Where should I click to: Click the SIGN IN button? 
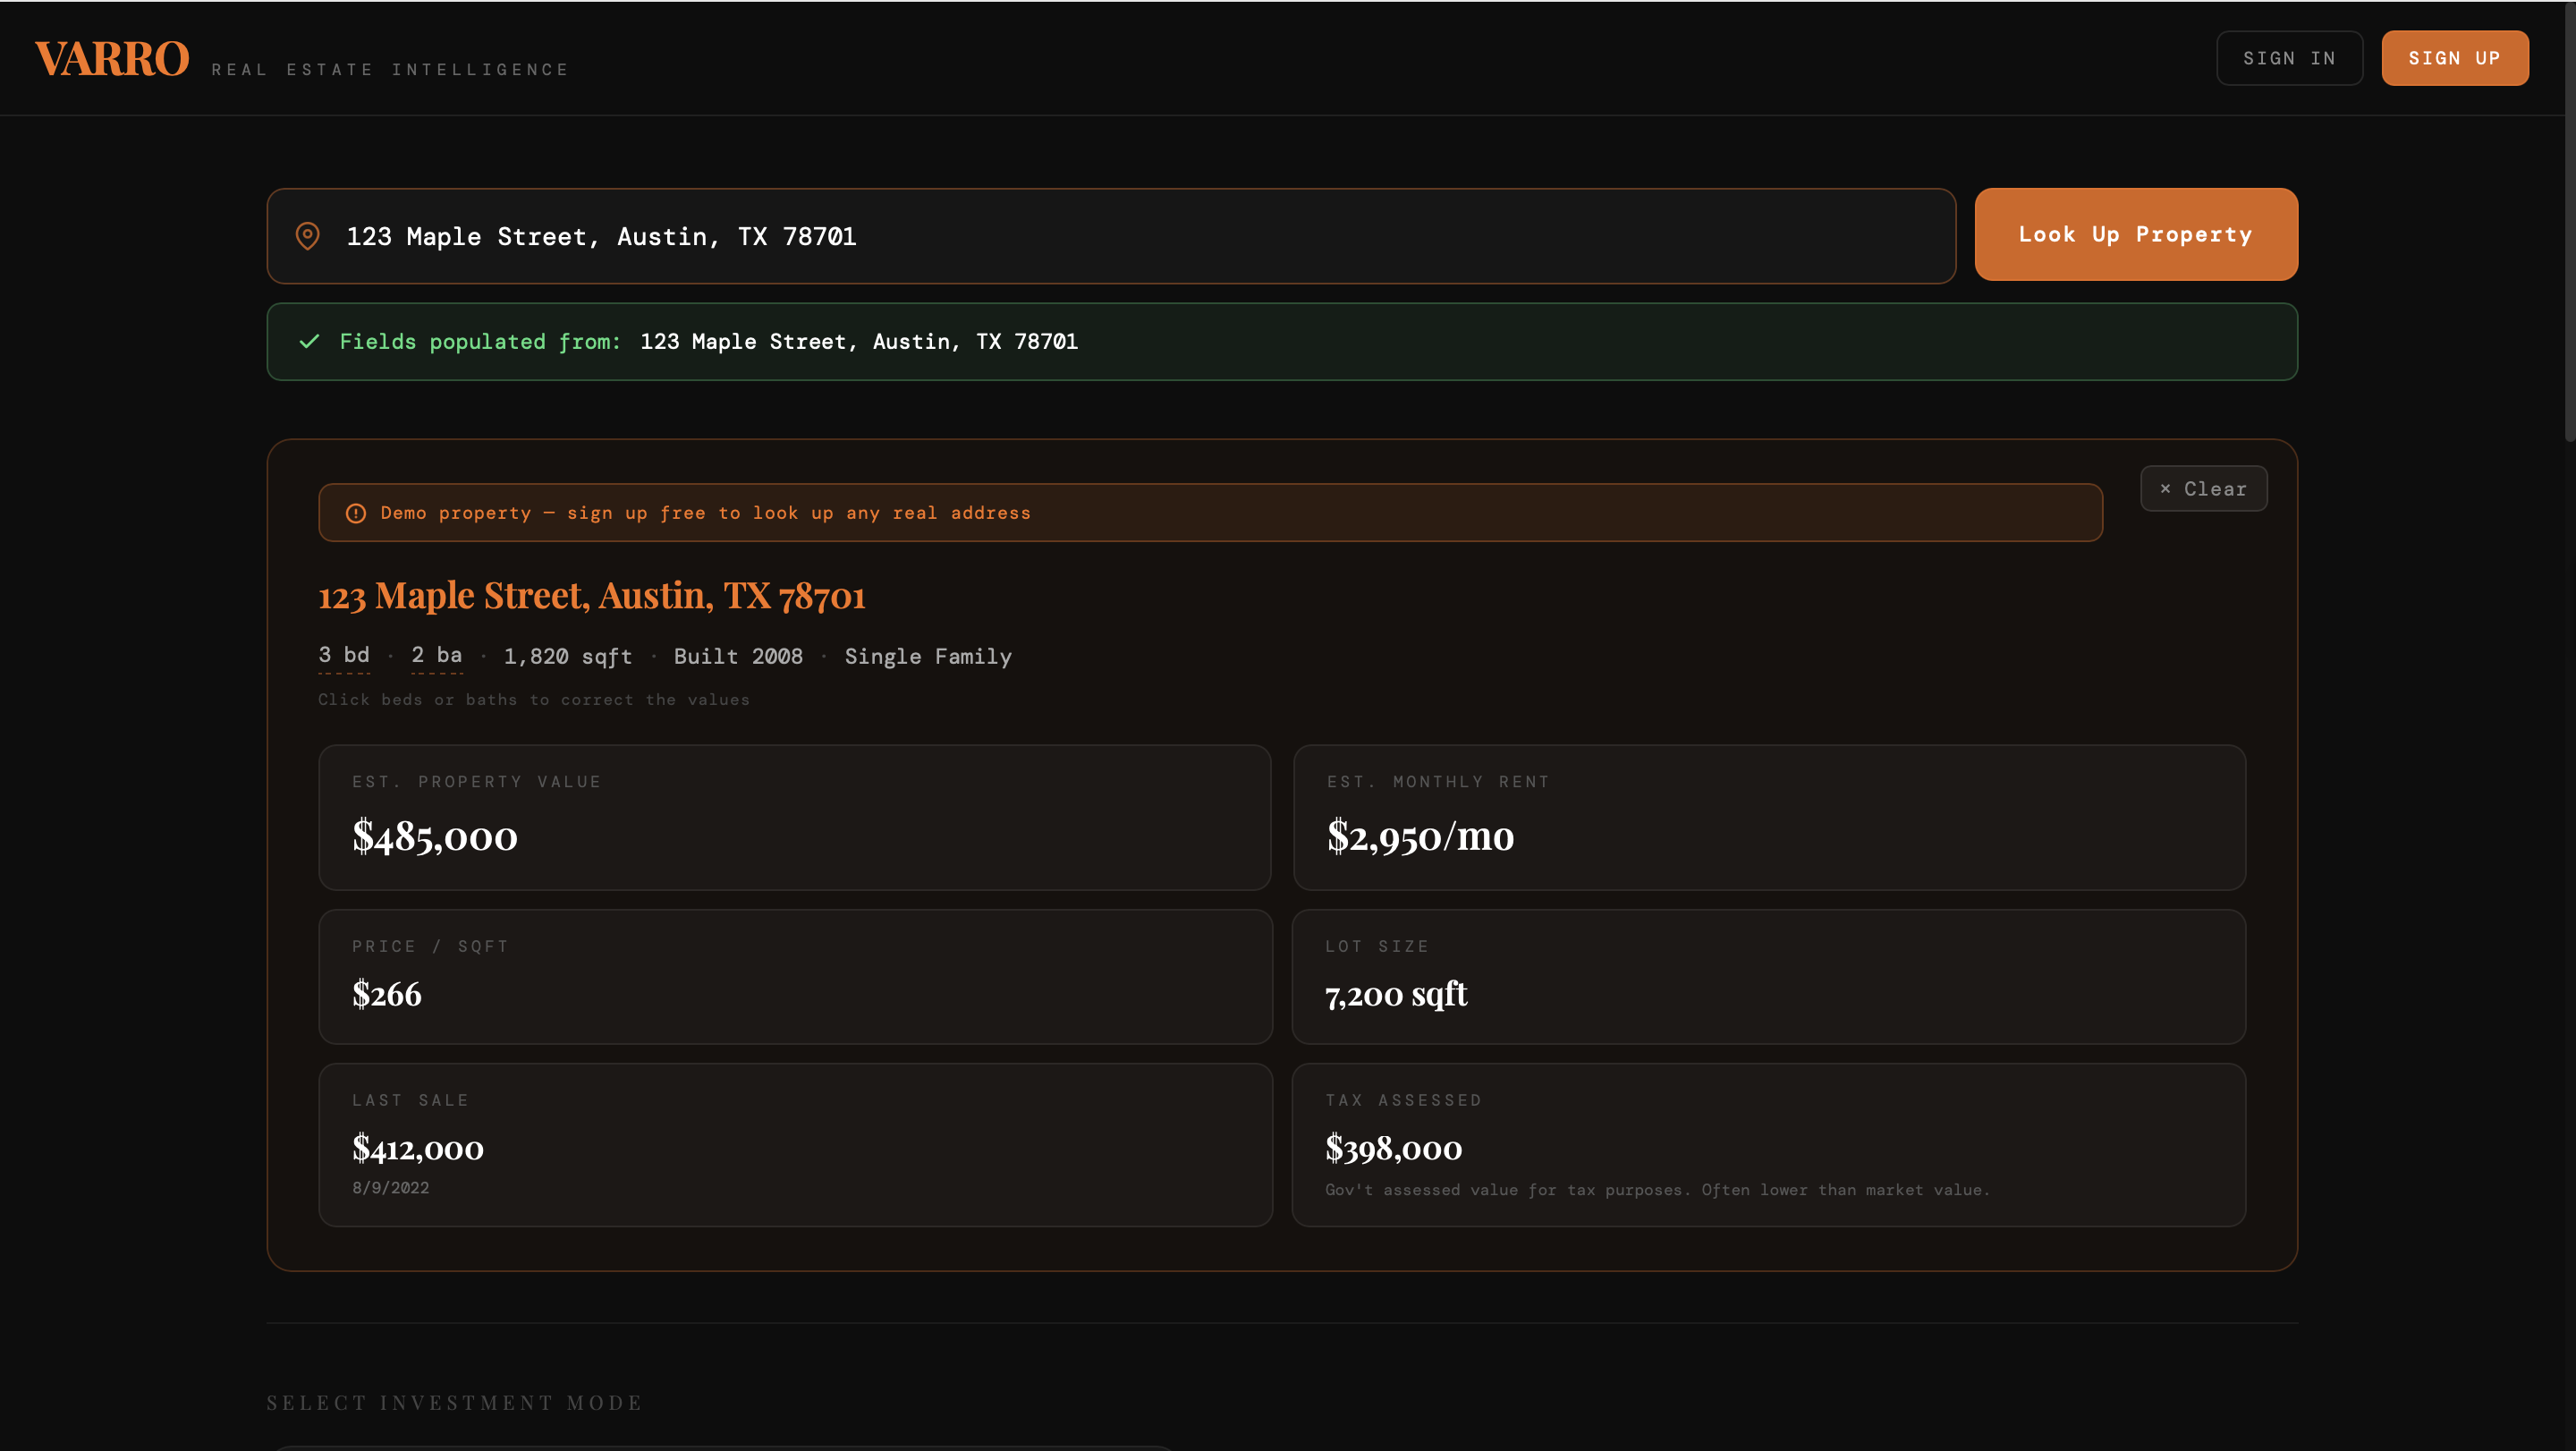pyautogui.click(x=2288, y=58)
